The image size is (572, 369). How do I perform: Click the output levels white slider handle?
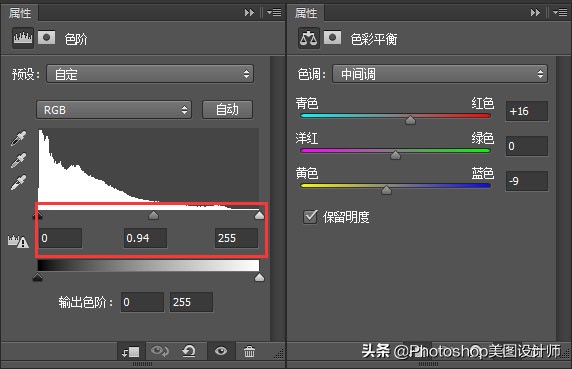259,277
